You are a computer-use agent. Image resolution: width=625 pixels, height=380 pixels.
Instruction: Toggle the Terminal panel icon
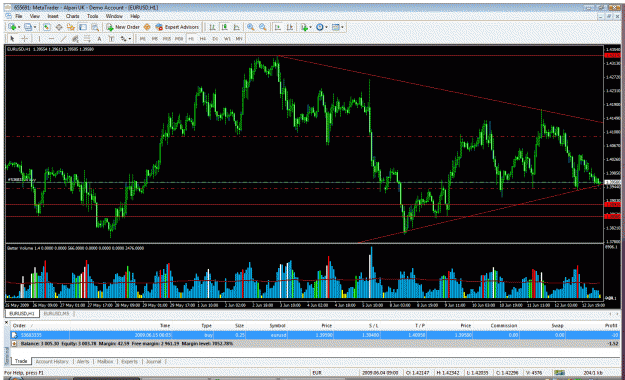coord(83,27)
